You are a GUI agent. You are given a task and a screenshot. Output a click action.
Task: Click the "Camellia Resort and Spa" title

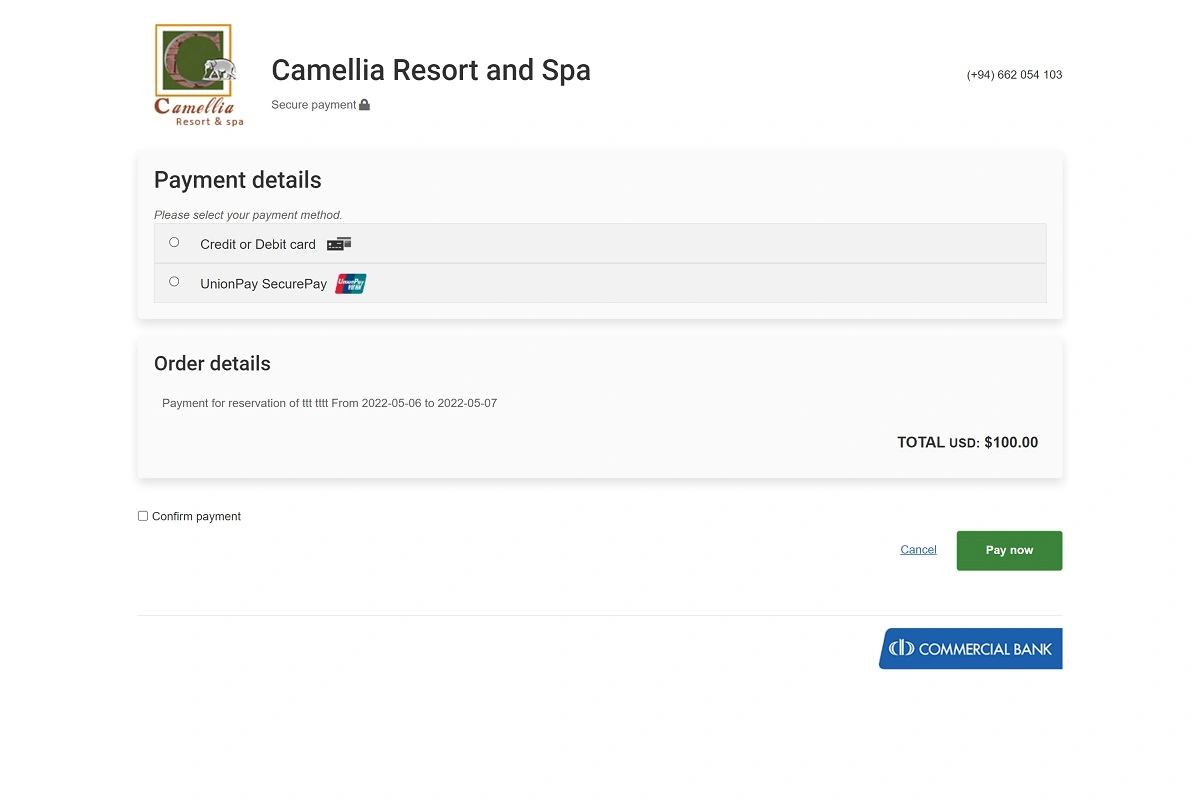coord(431,70)
